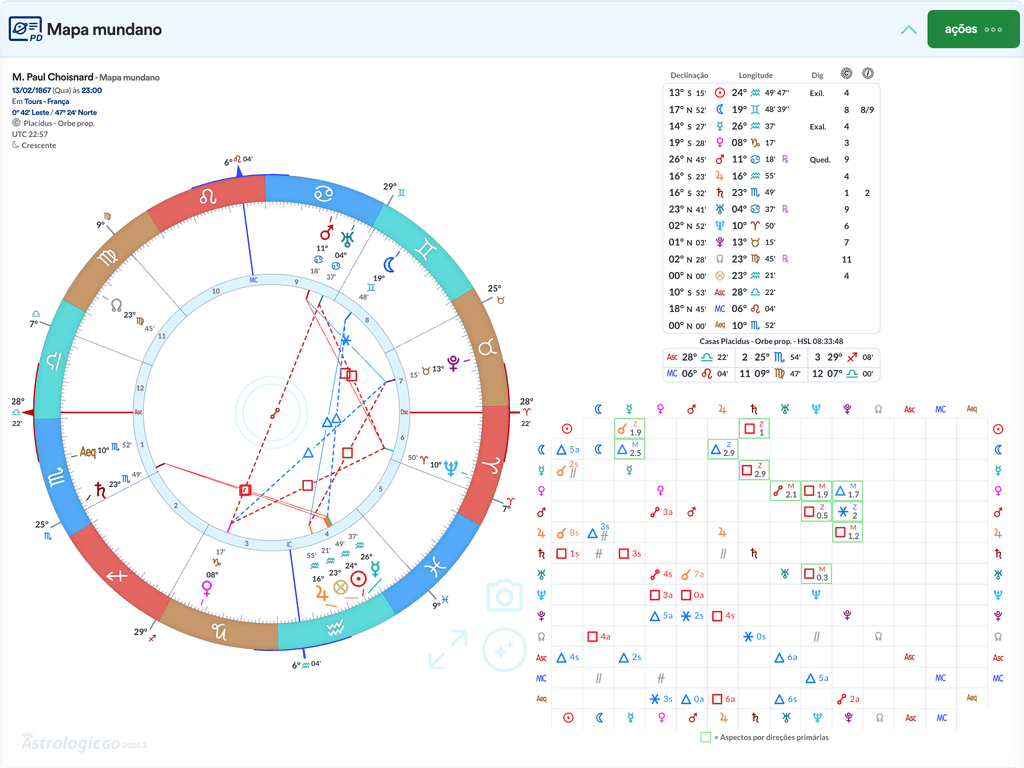Viewport: 1024px width, 768px height.
Task: Click the Casas Placidus HSL 08:33:48 heading
Action: coord(771,341)
